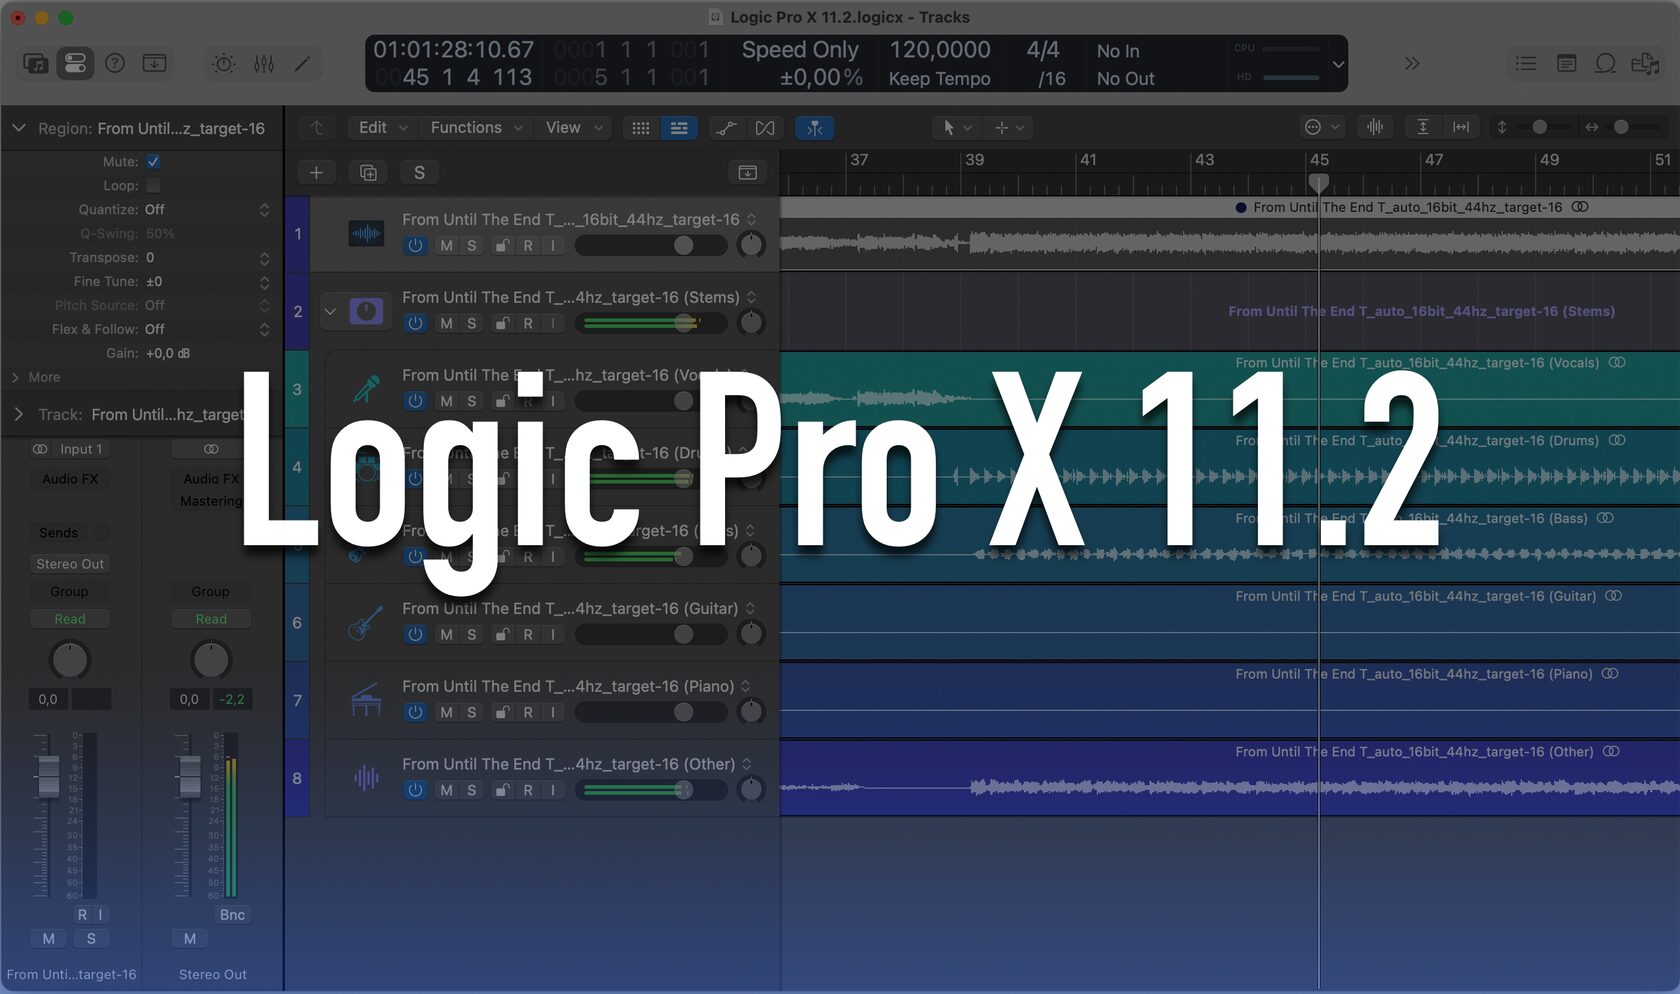Image resolution: width=1680 pixels, height=994 pixels.
Task: Toggle the Inspector panel button
Action: point(75,64)
